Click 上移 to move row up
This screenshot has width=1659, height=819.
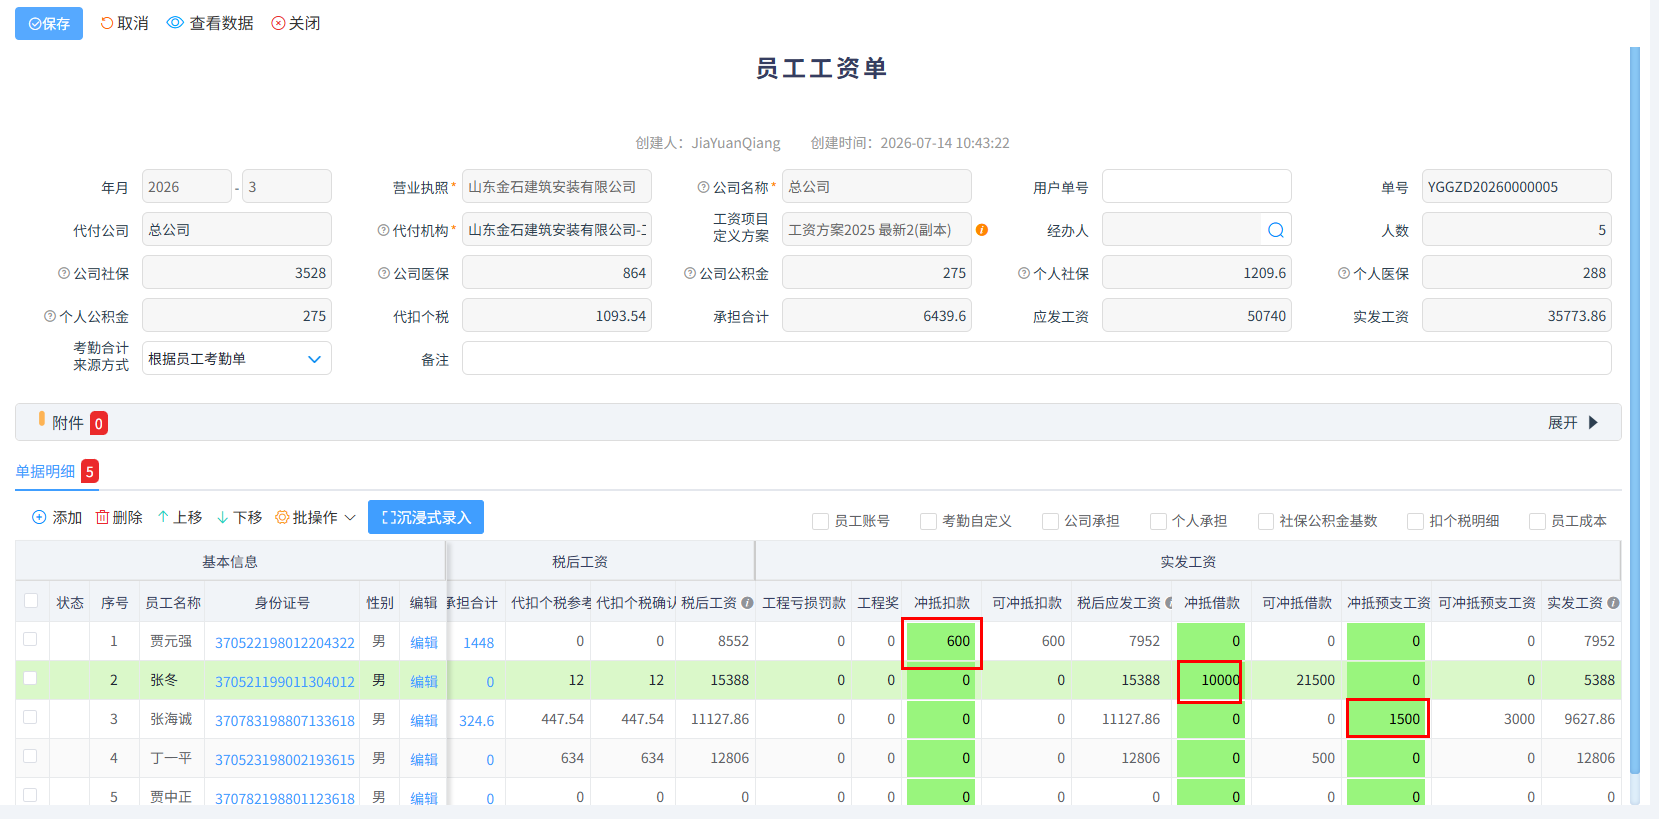(x=180, y=517)
